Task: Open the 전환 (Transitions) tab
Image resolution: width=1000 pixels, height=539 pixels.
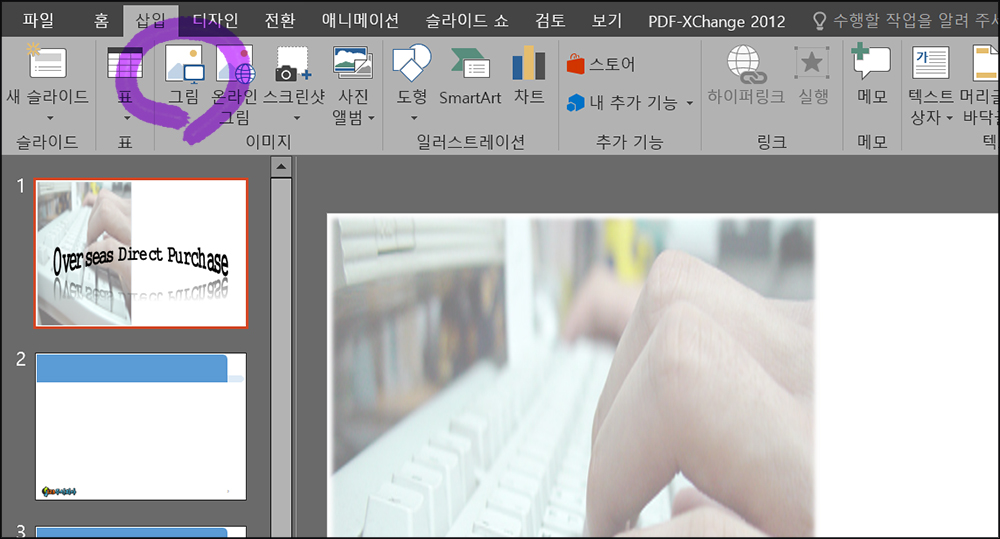Action: tap(280, 20)
